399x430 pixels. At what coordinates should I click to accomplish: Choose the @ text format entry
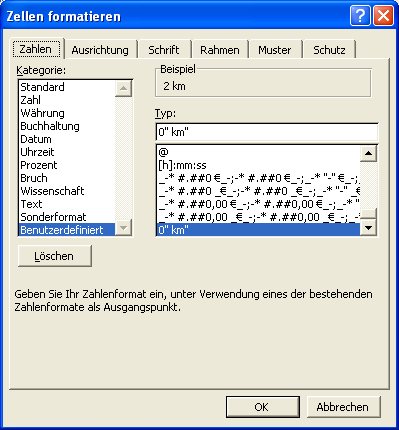click(x=258, y=152)
